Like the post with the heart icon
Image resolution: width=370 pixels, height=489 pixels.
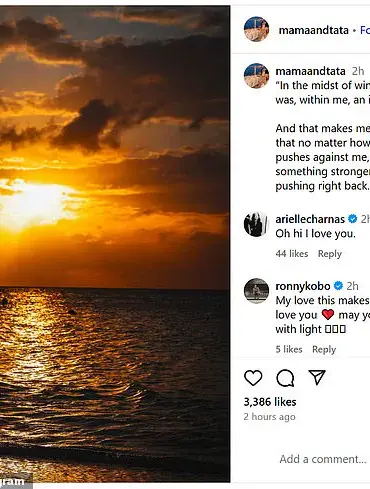[x=253, y=378]
